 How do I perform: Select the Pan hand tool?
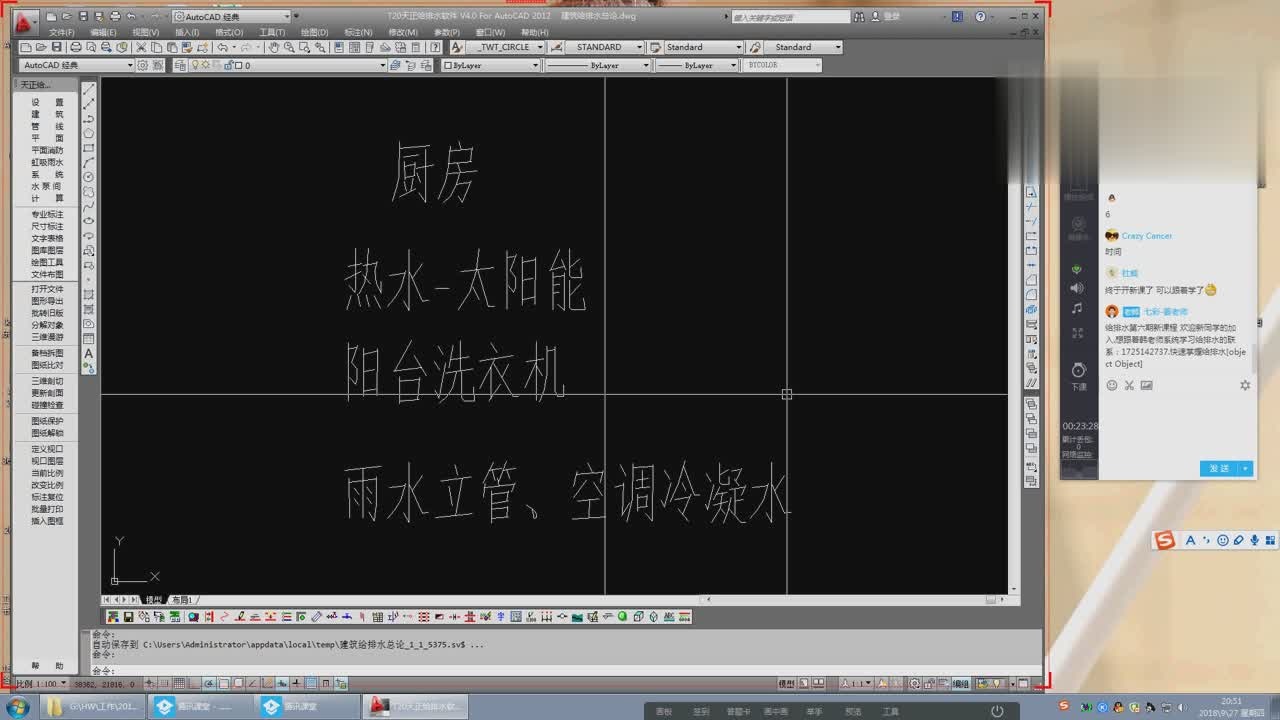(275, 47)
